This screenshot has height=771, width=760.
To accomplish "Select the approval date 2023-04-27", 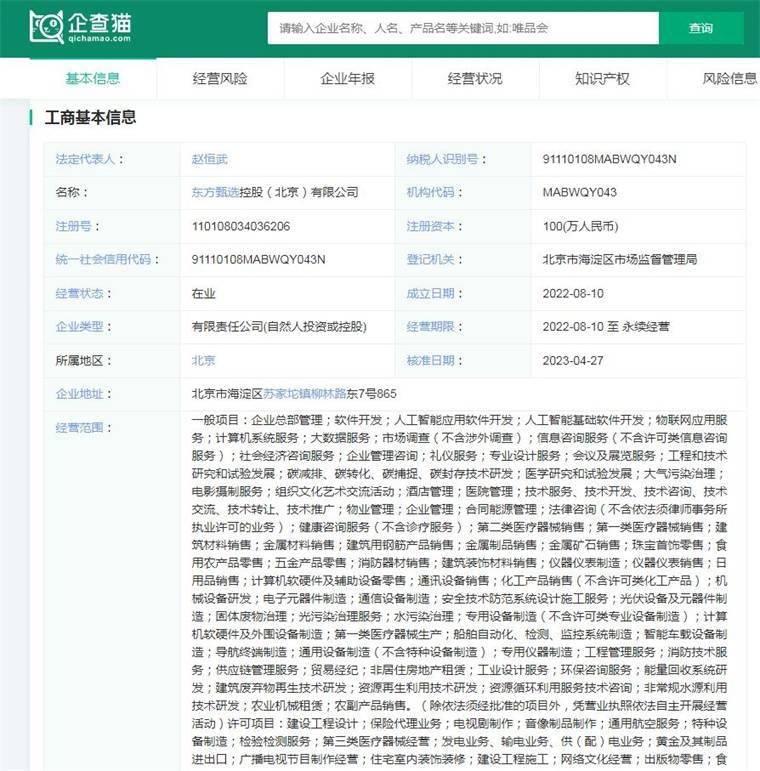I will click(x=573, y=360).
